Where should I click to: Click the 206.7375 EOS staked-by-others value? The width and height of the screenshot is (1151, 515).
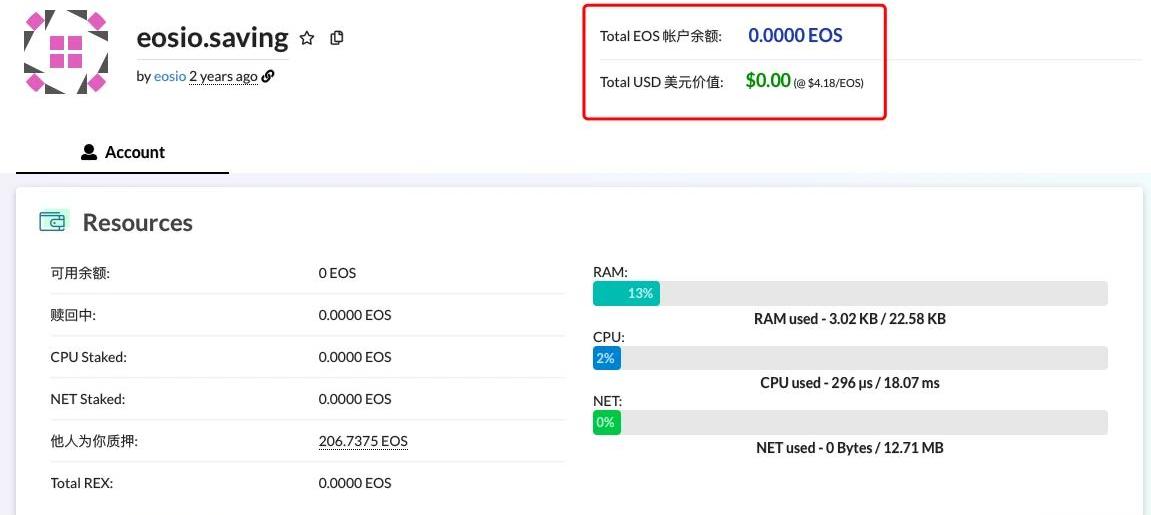(363, 441)
